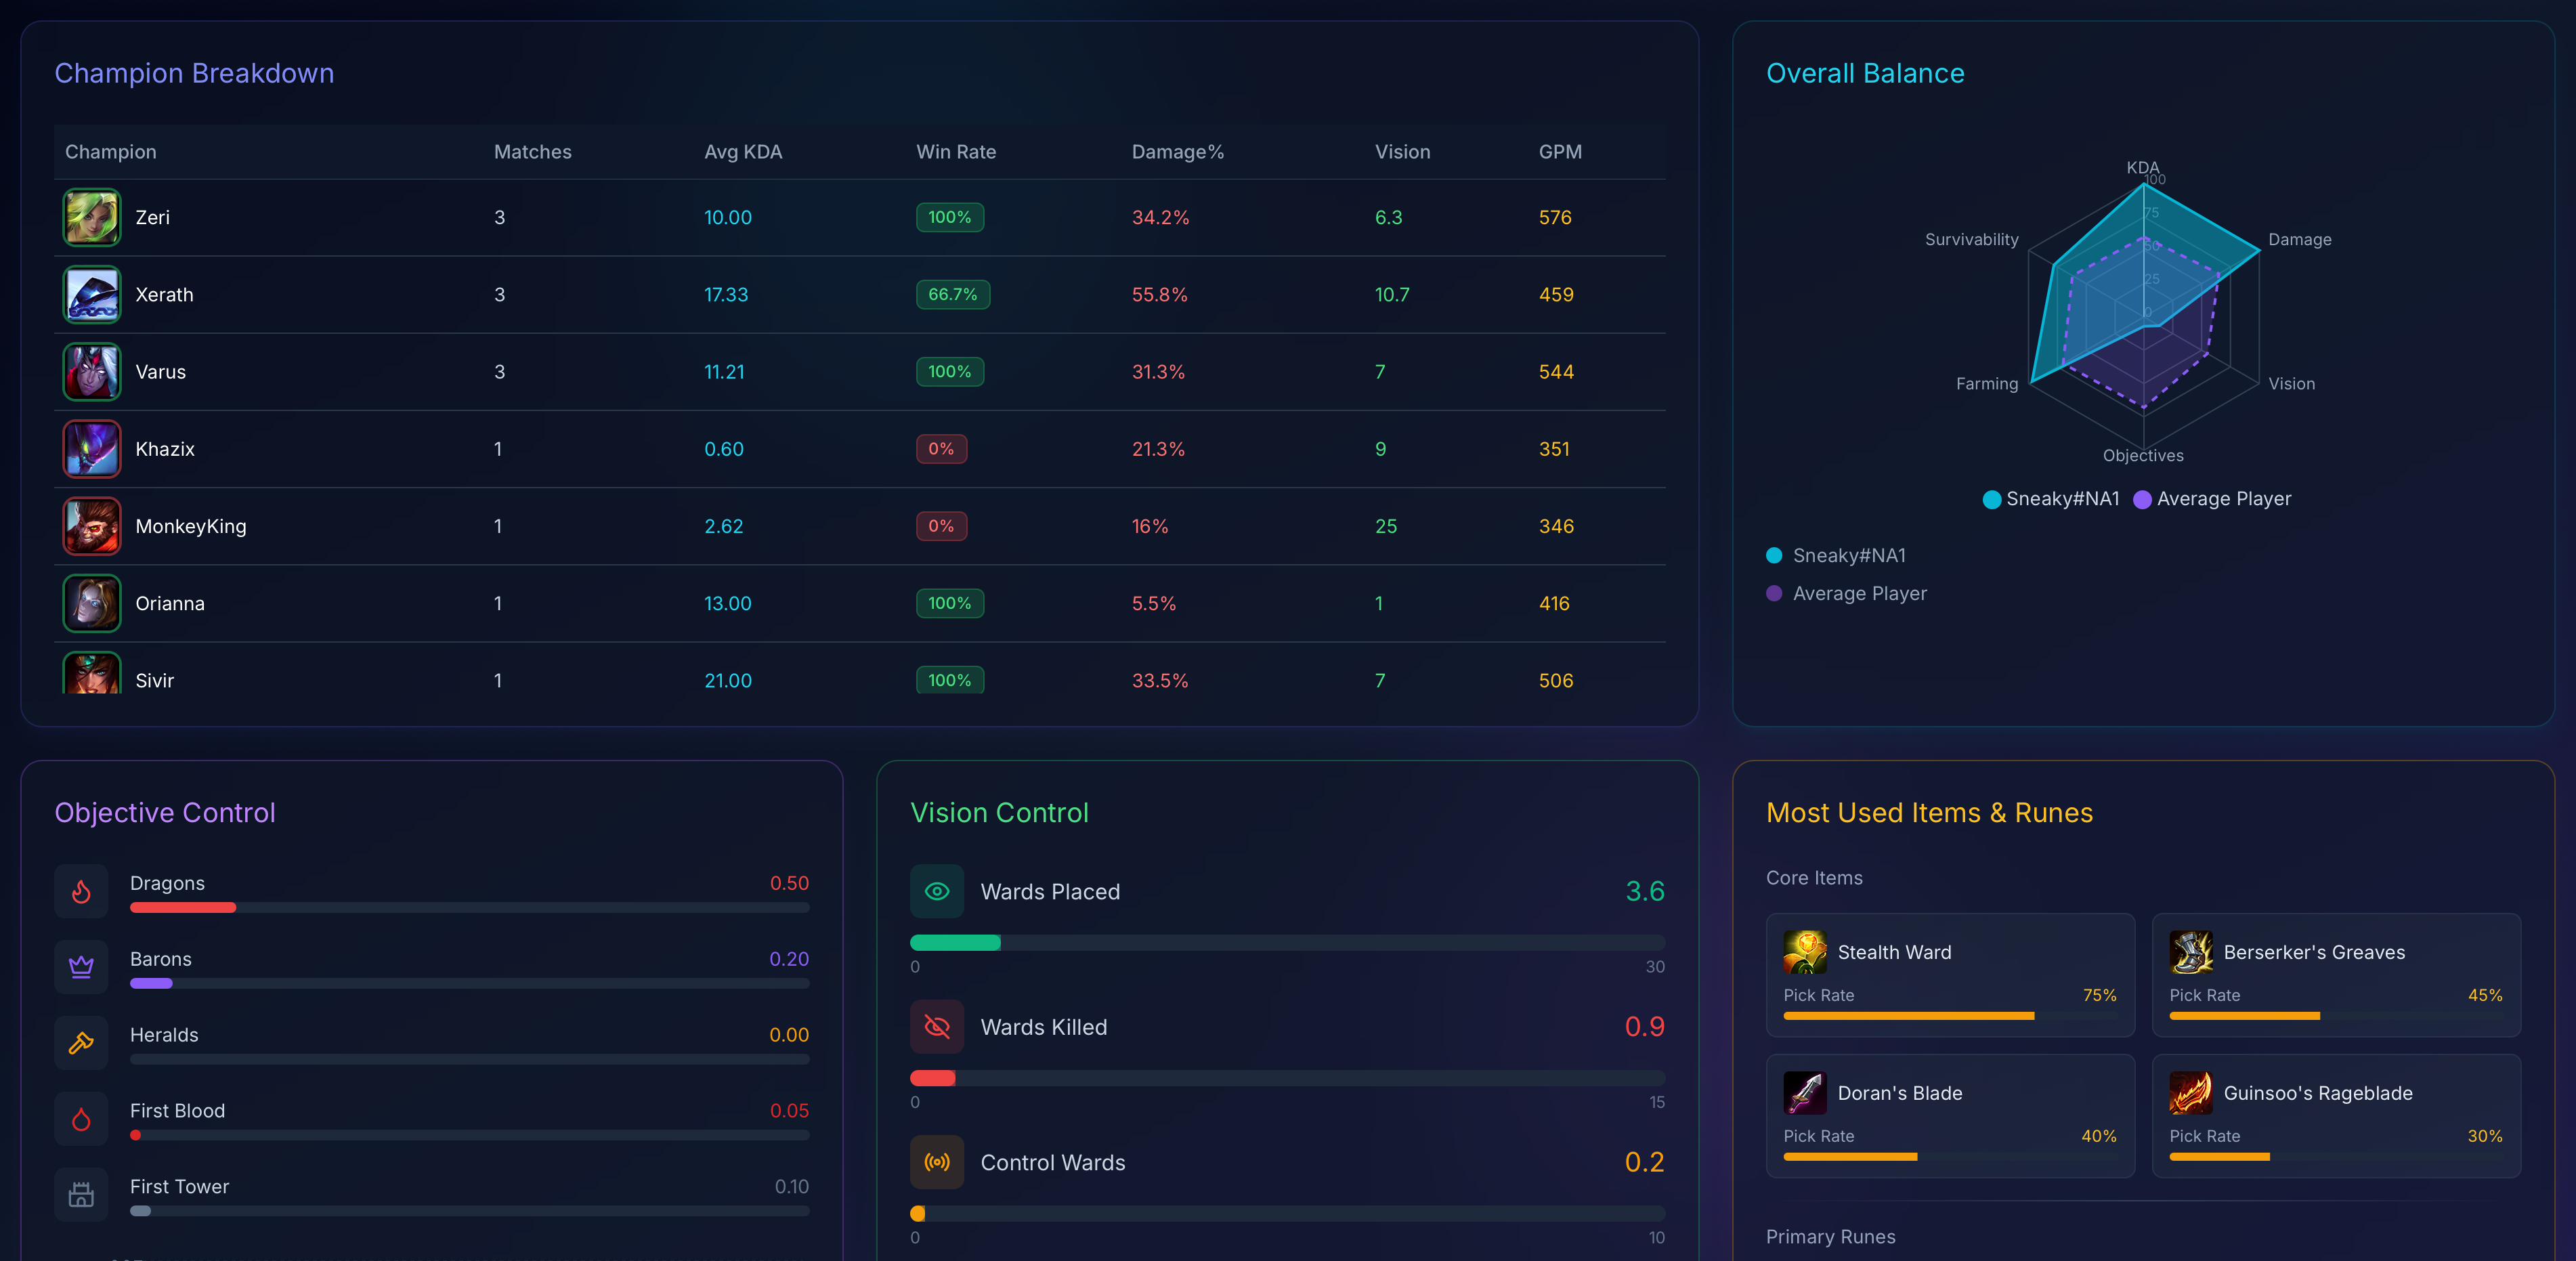Click the Xerath champion portrait icon

92,294
